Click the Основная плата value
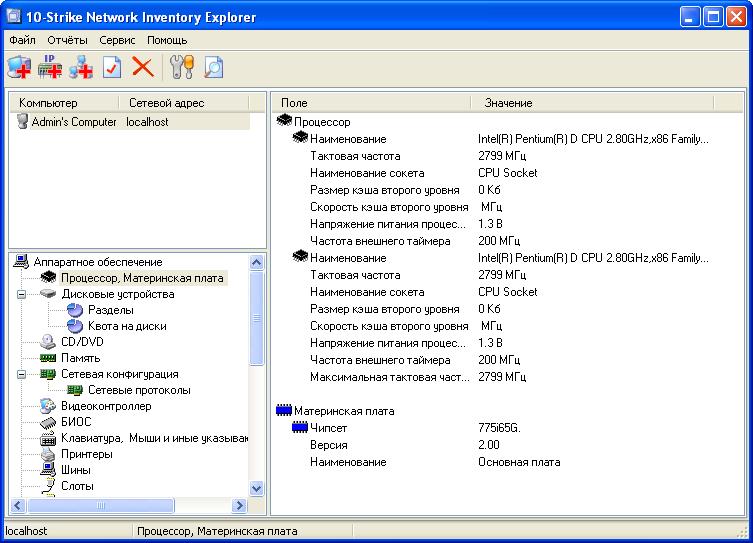Image resolution: width=753 pixels, height=543 pixels. click(519, 462)
